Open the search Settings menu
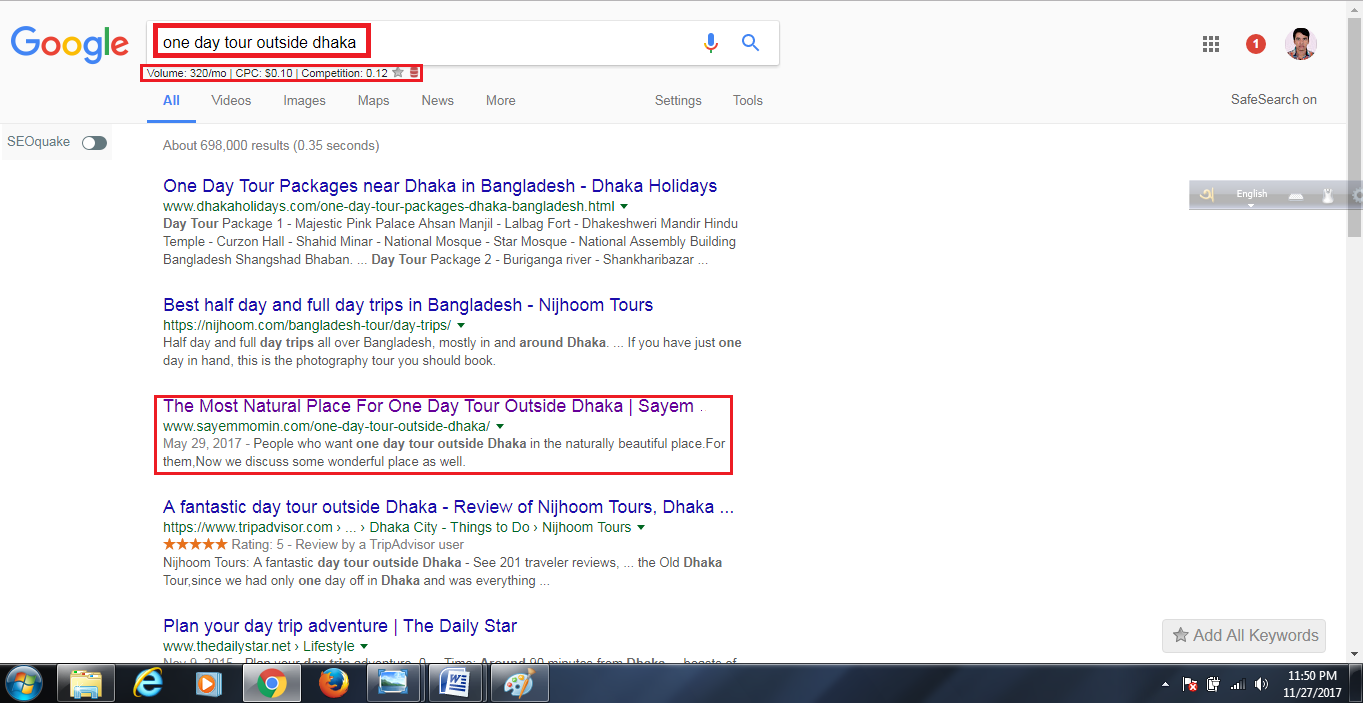This screenshot has height=703, width=1363. click(678, 100)
